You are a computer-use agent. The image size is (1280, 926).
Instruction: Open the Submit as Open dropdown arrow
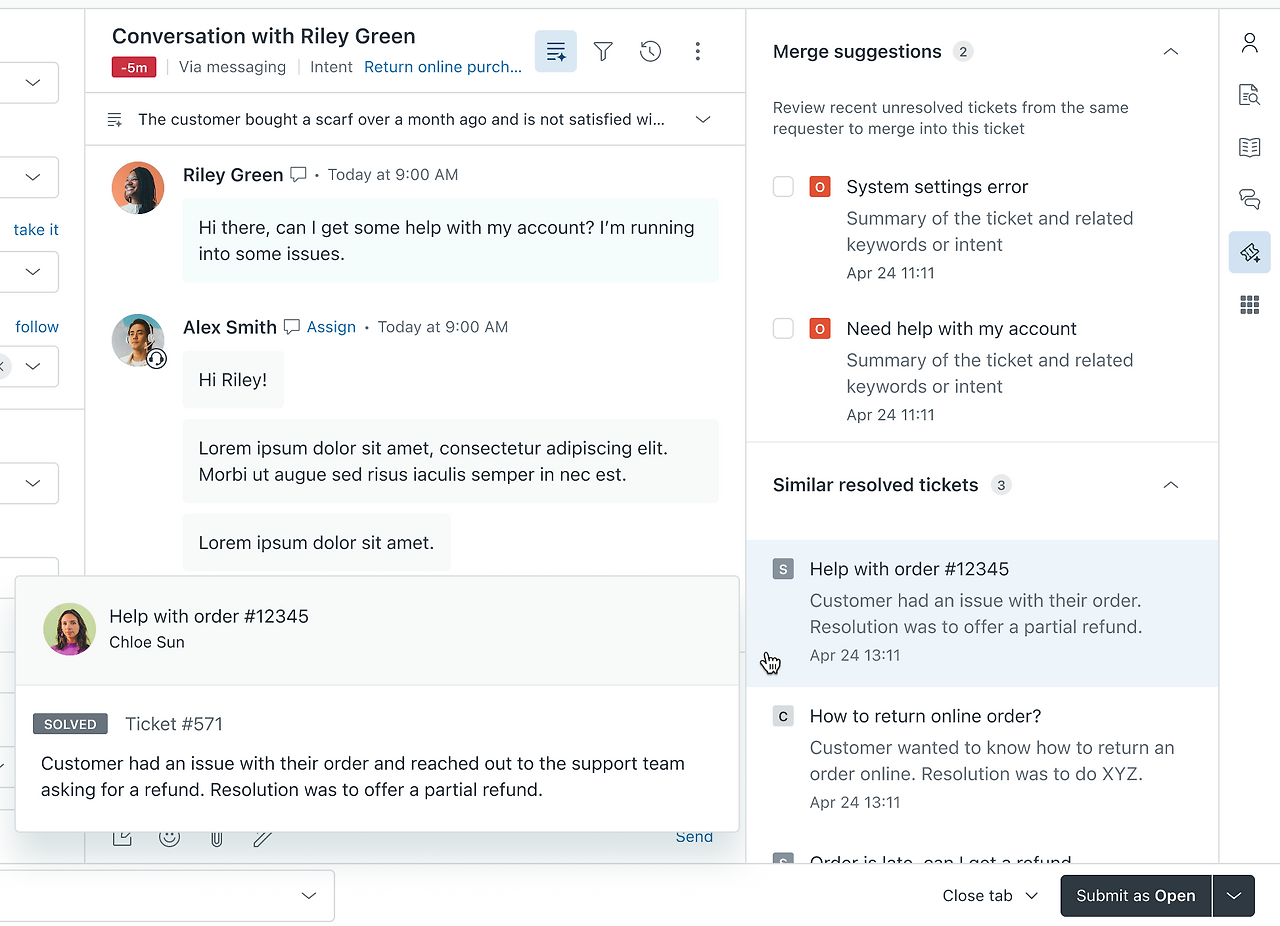[x=1234, y=896]
